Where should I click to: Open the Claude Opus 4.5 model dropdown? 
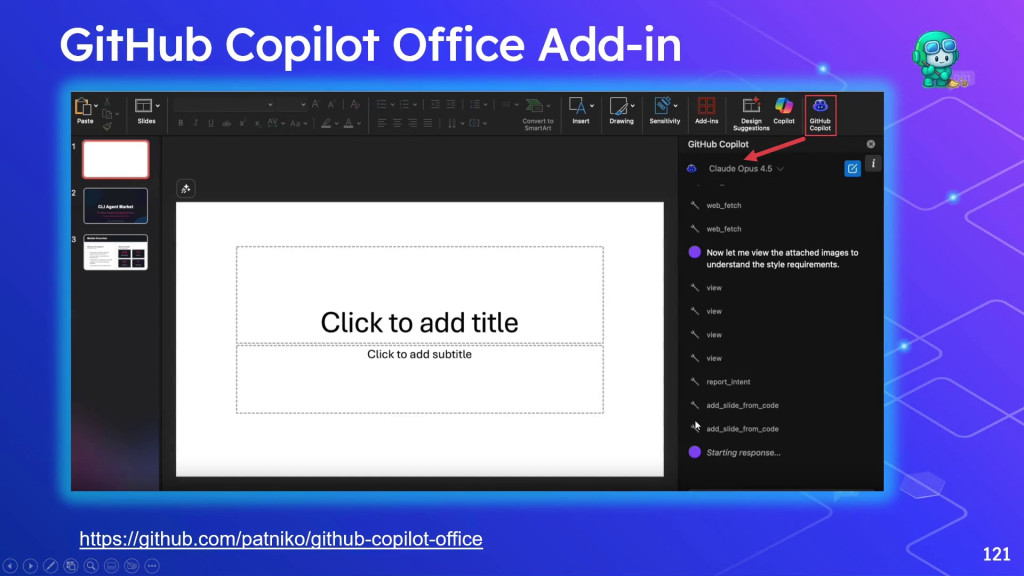point(746,168)
